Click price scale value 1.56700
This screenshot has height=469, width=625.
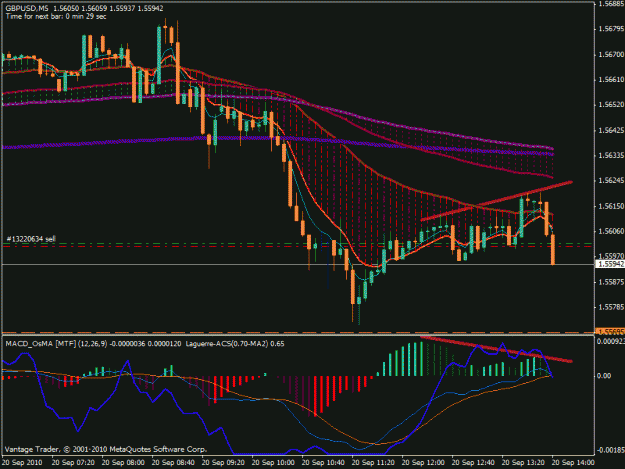click(611, 54)
